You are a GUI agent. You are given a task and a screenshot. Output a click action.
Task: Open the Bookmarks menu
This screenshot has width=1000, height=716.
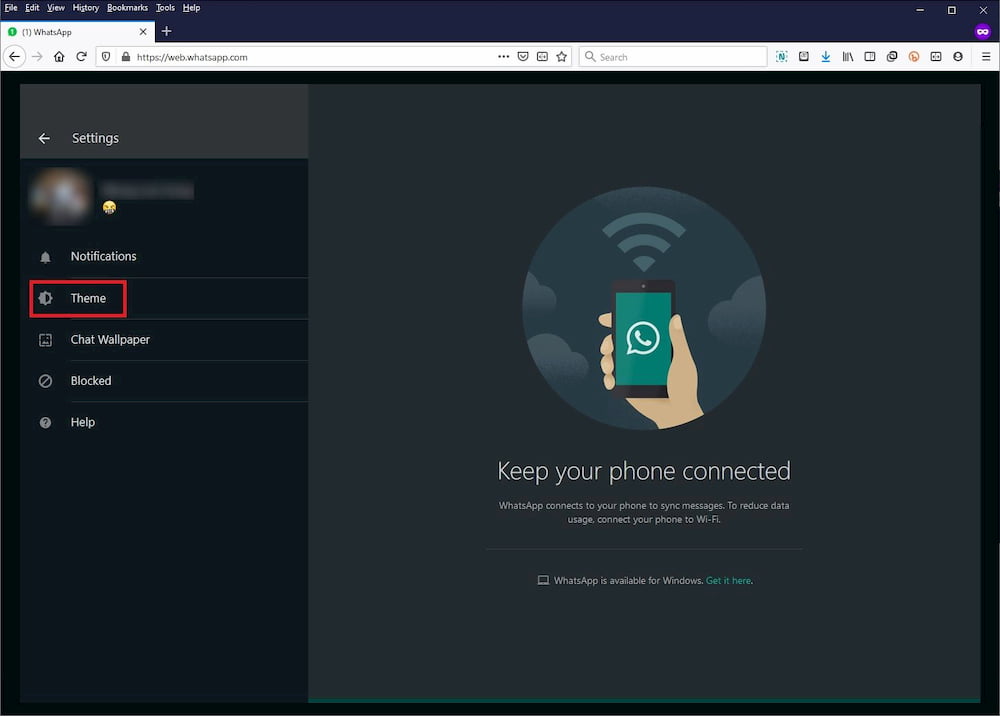(127, 8)
